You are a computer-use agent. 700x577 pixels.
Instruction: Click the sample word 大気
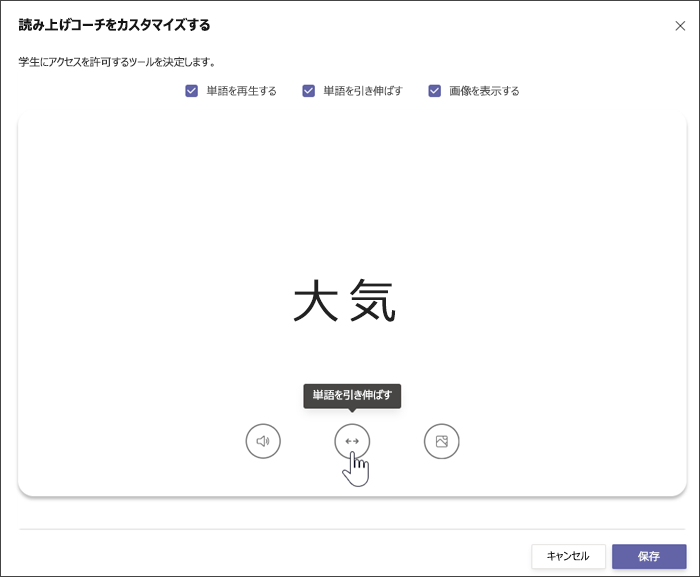(344, 301)
